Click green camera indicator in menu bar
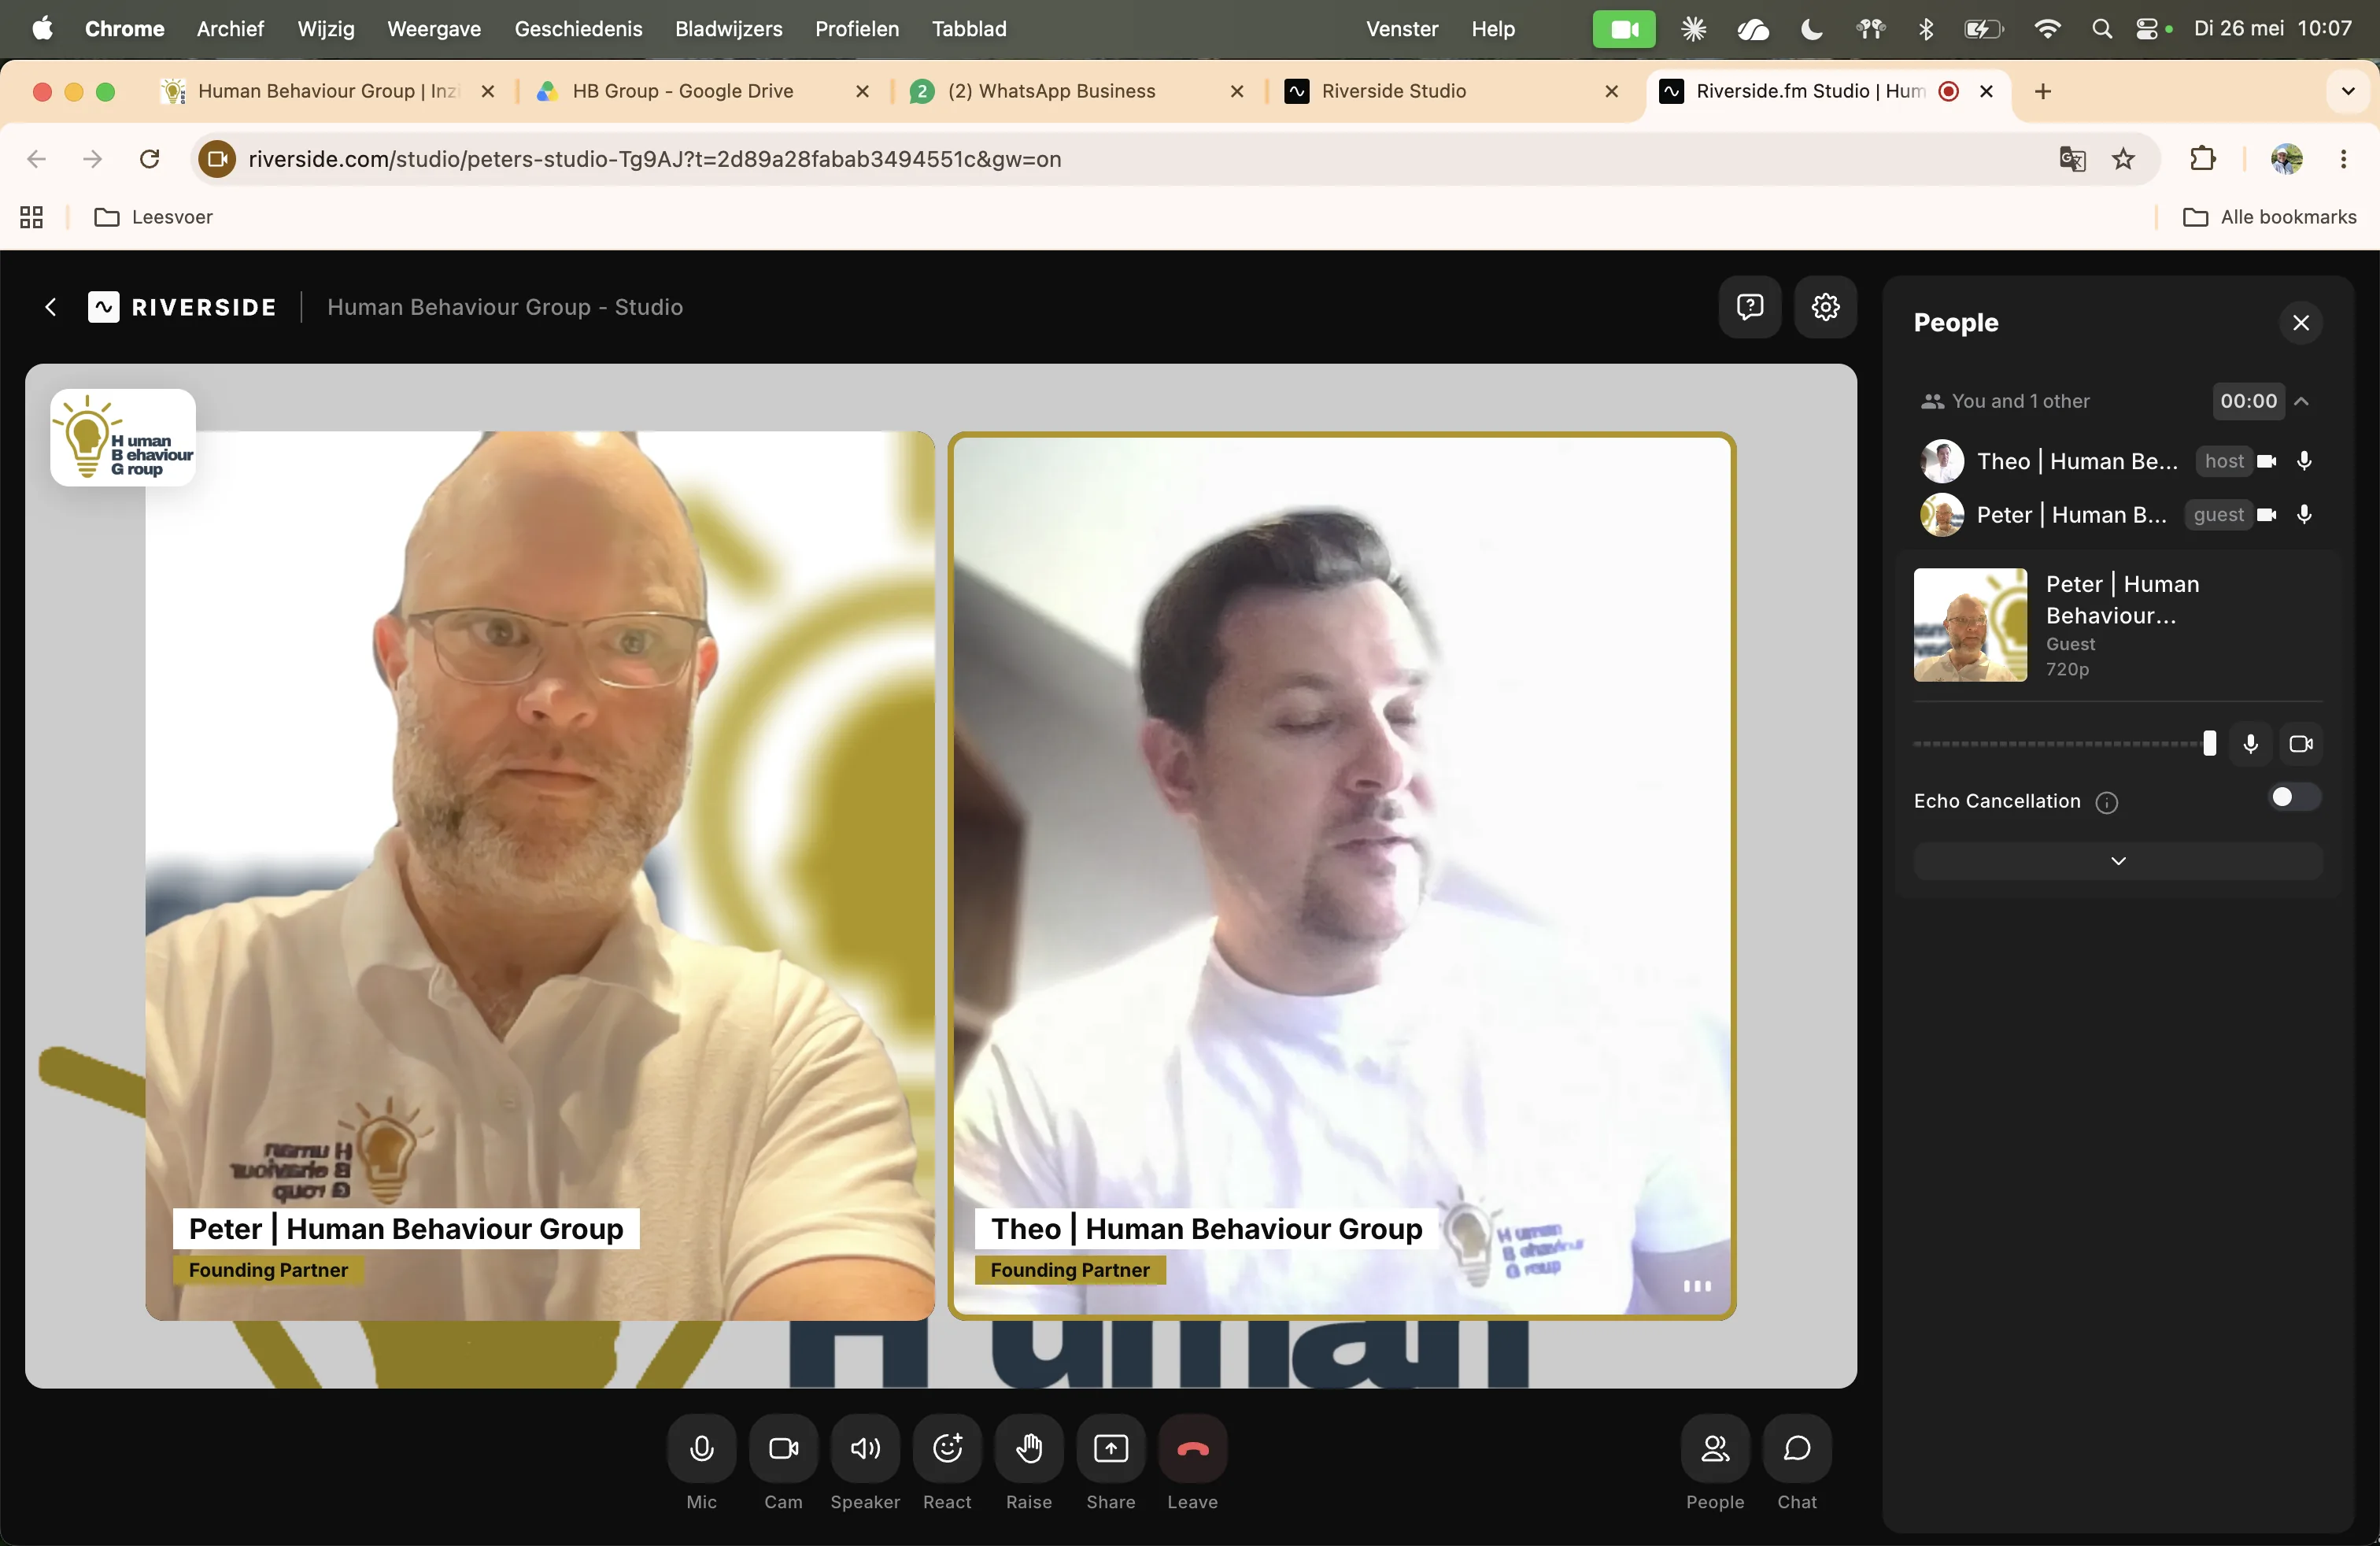2380x1546 pixels. pyautogui.click(x=1624, y=29)
